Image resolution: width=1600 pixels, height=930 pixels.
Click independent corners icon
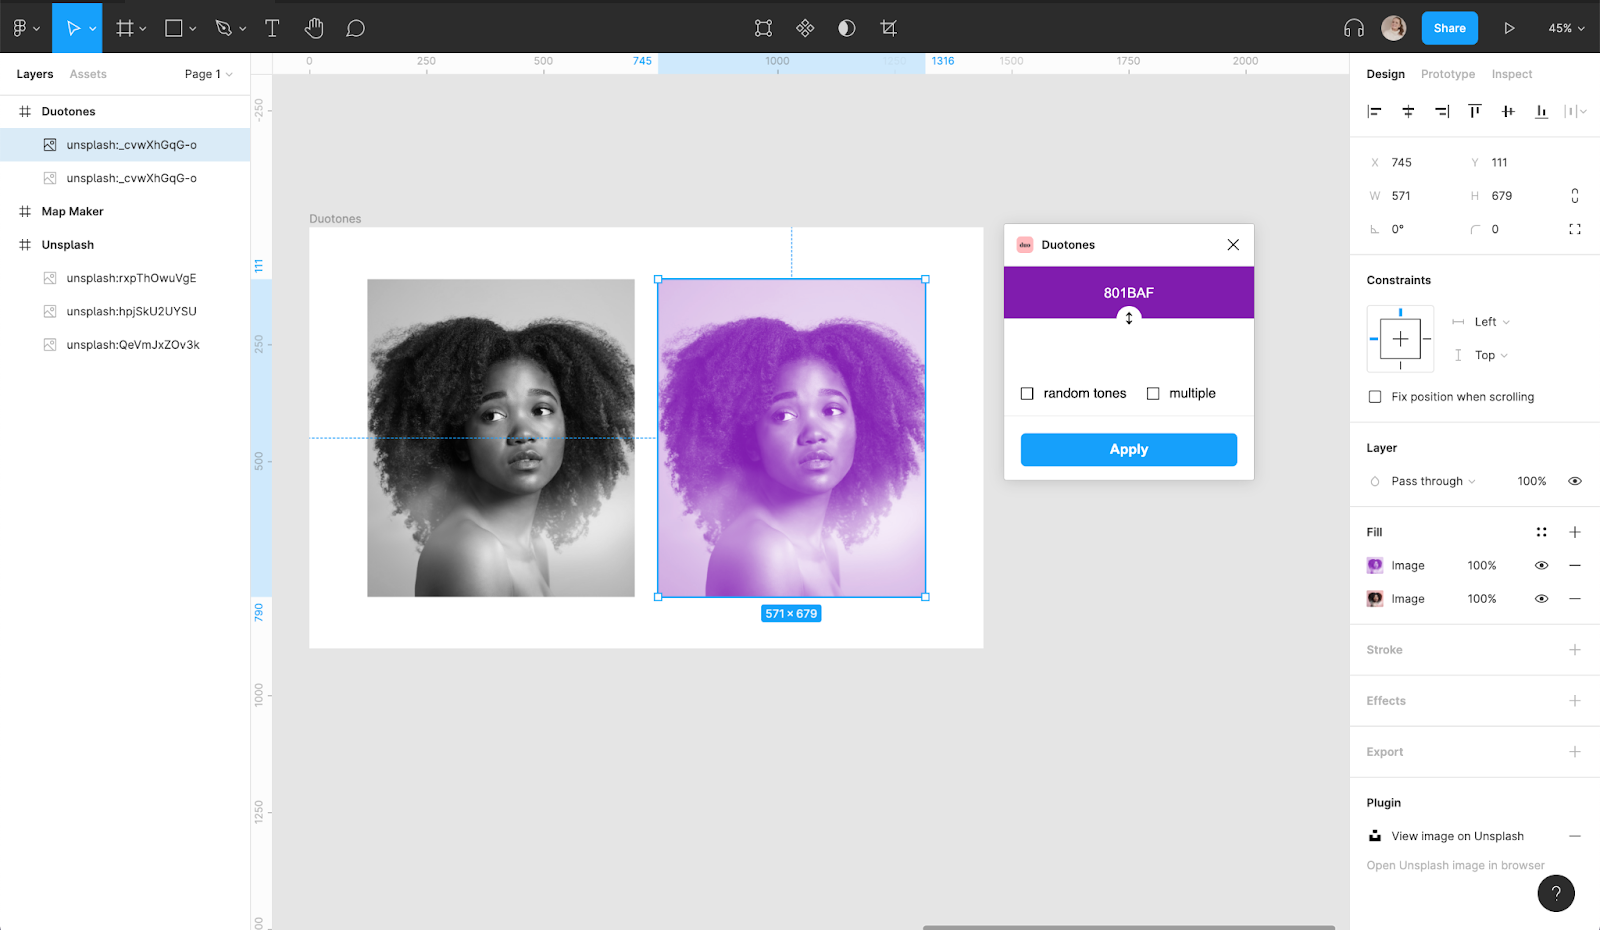coord(1575,229)
